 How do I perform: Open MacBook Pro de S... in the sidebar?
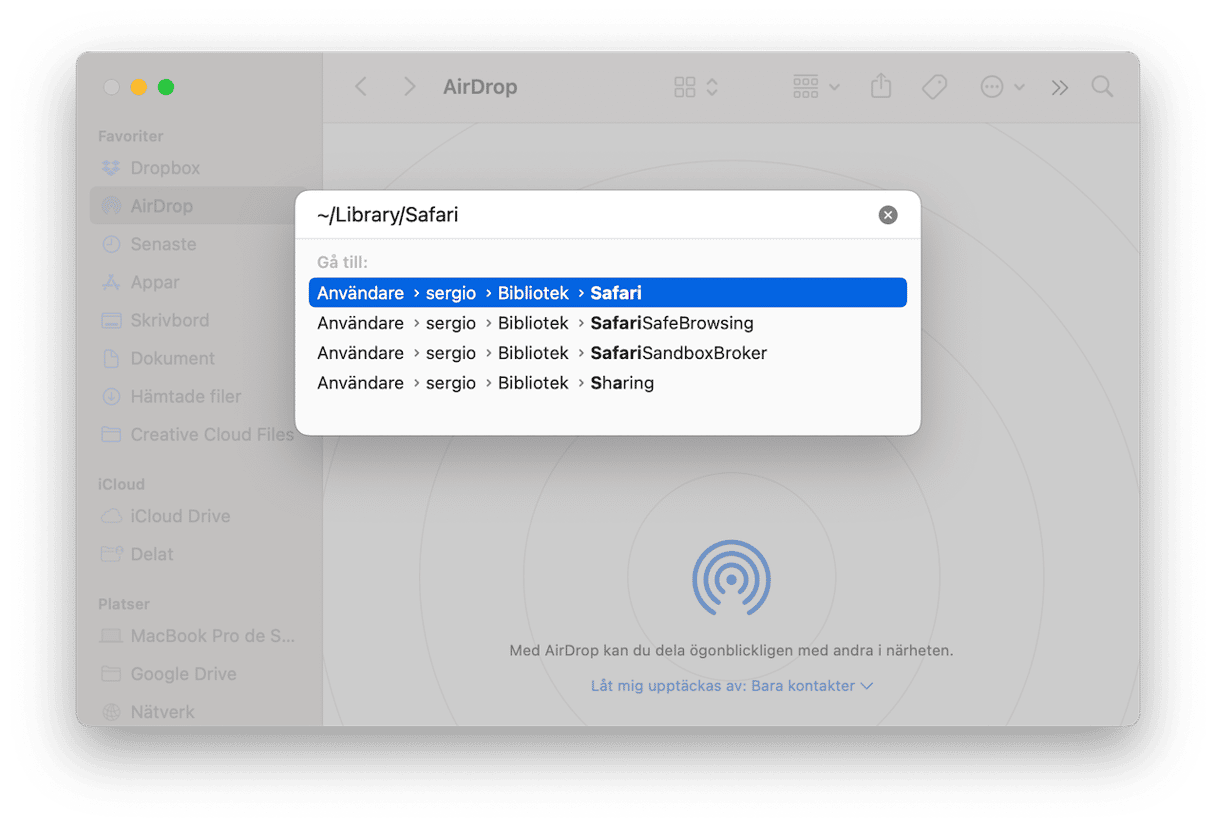click(x=198, y=636)
